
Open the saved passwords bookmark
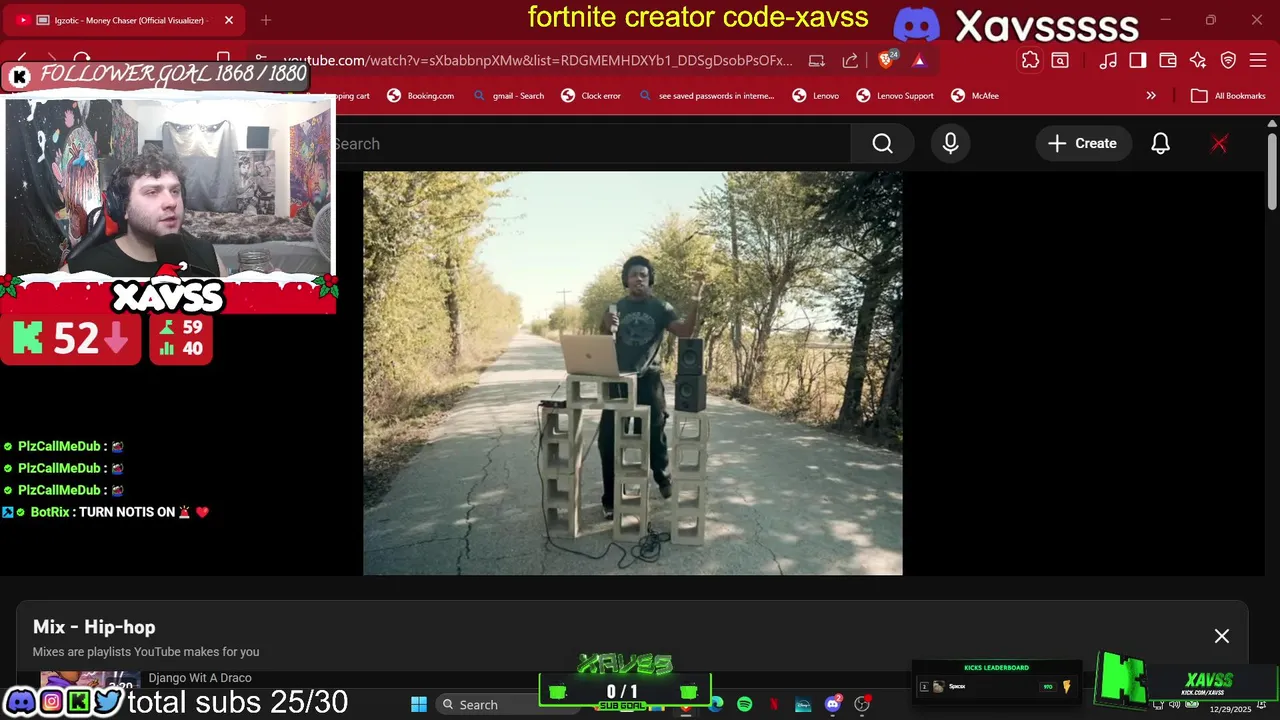(706, 96)
